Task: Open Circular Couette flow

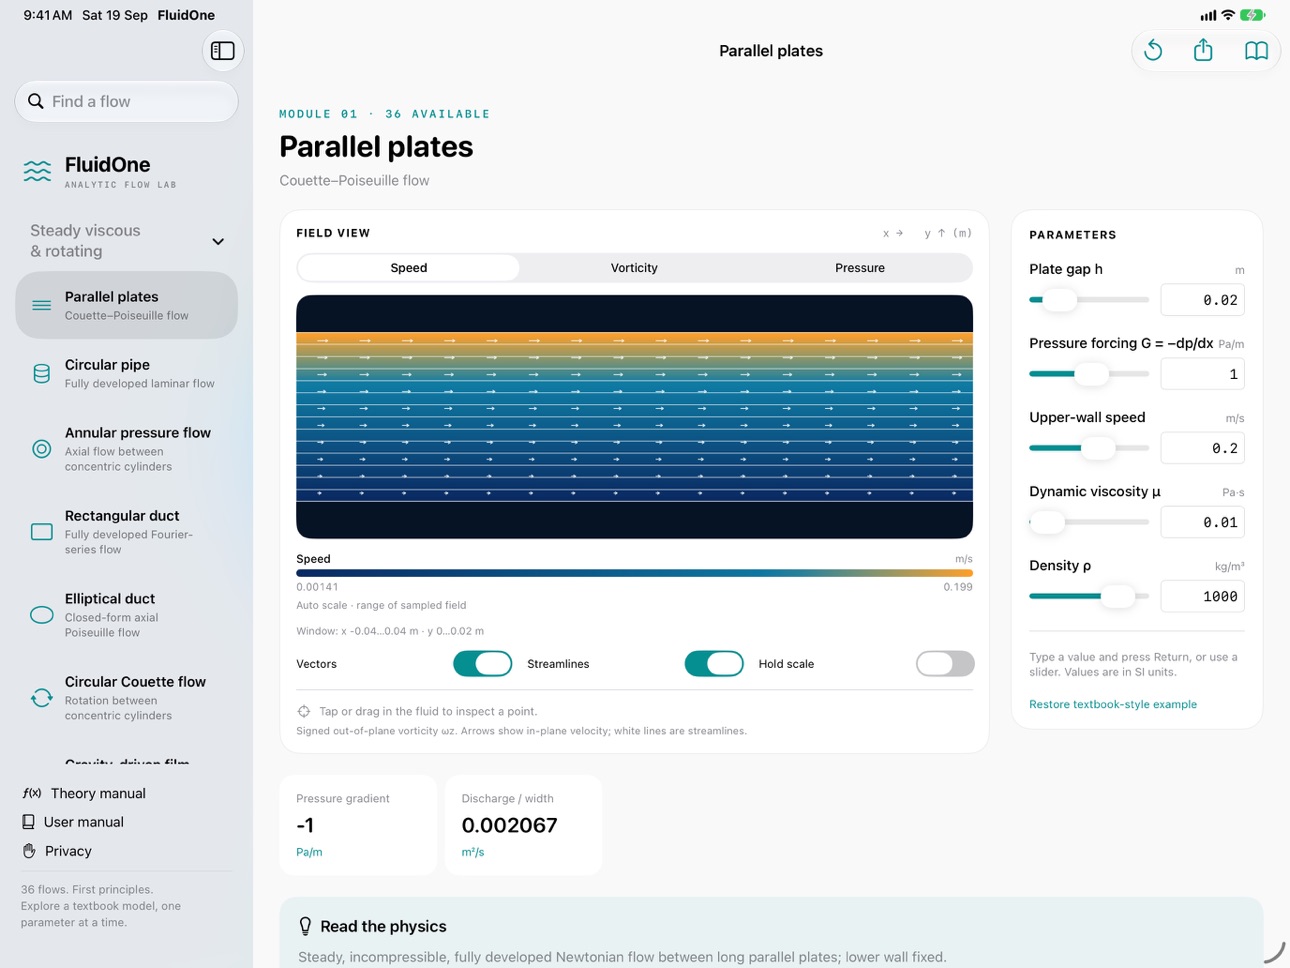Action: tap(127, 698)
